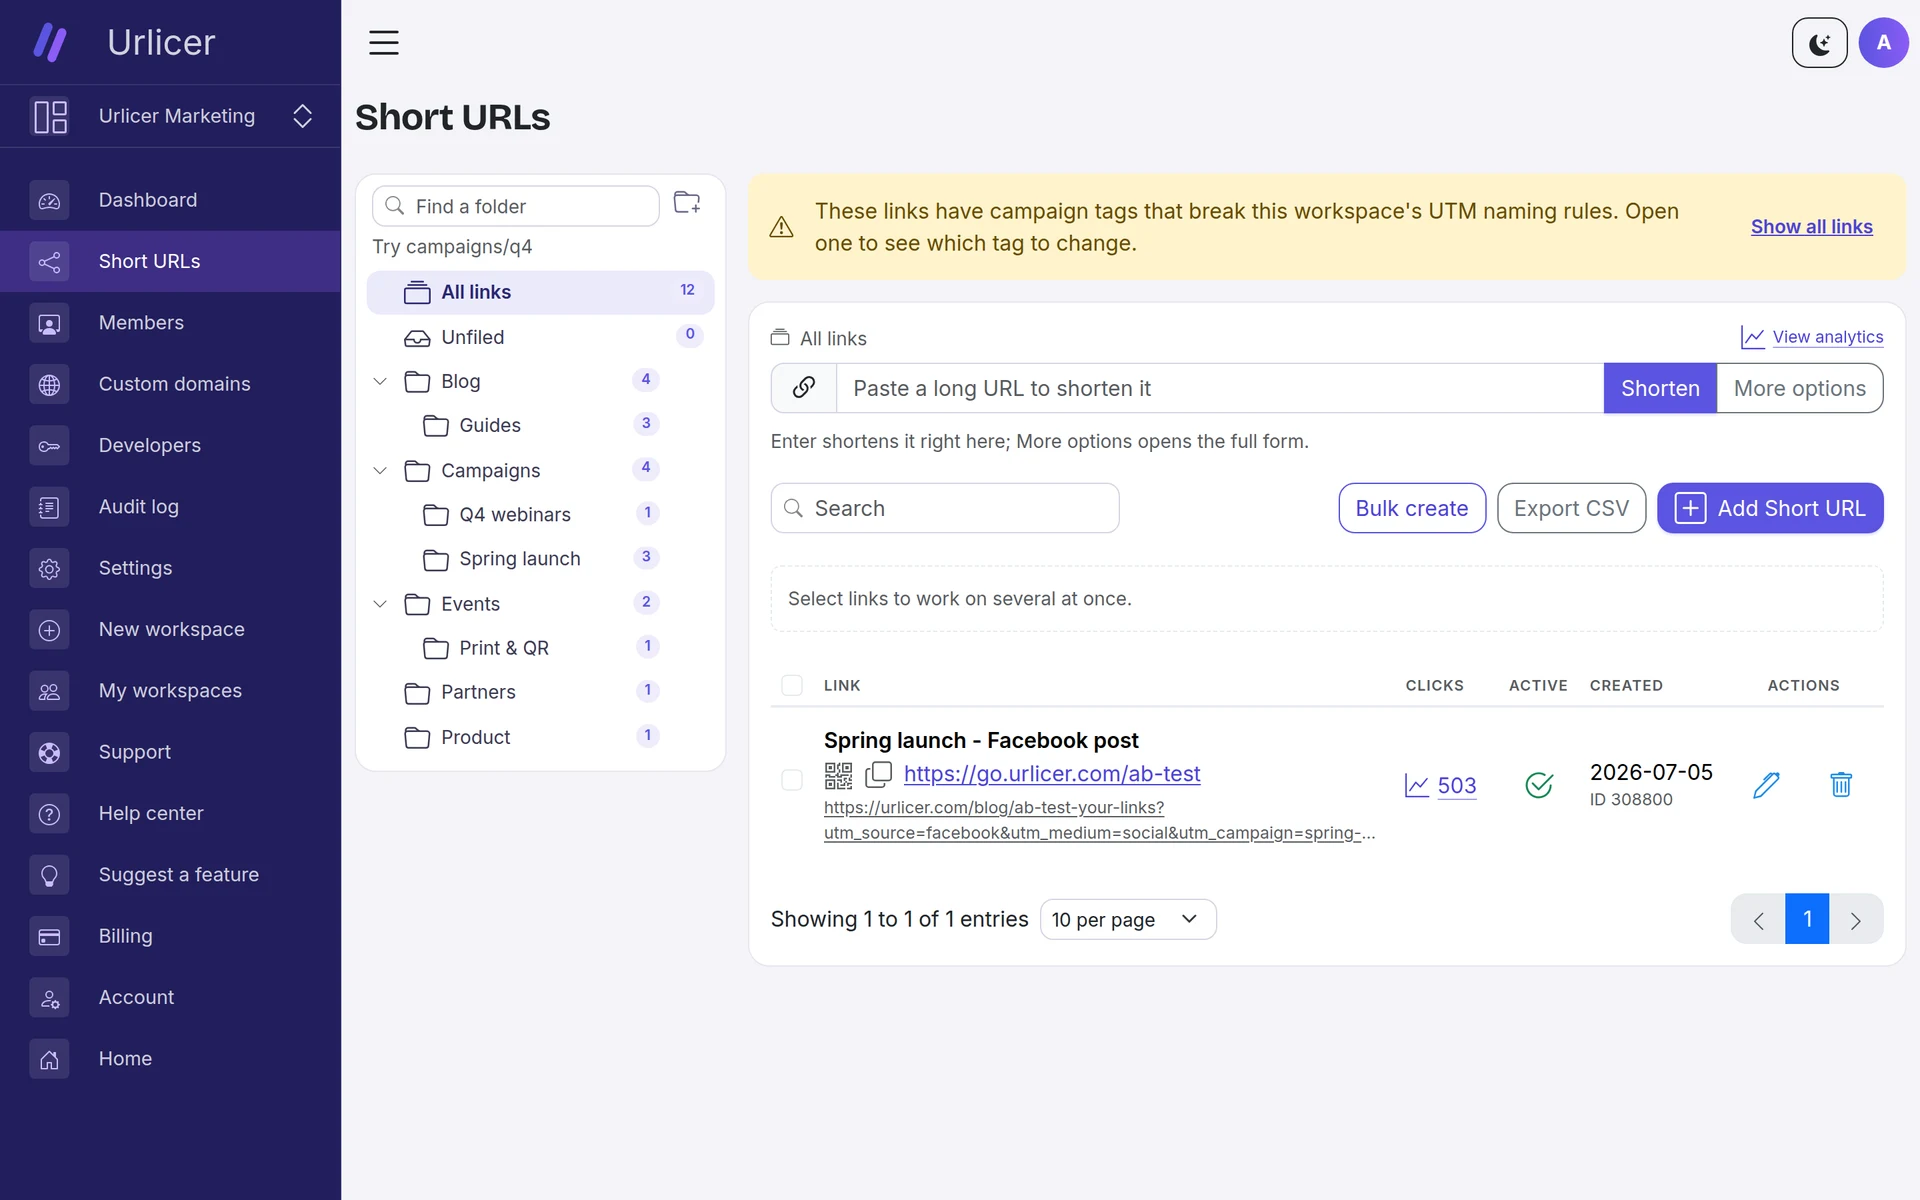Collapse the Events folder
Image resolution: width=1920 pixels, height=1200 pixels.
380,604
